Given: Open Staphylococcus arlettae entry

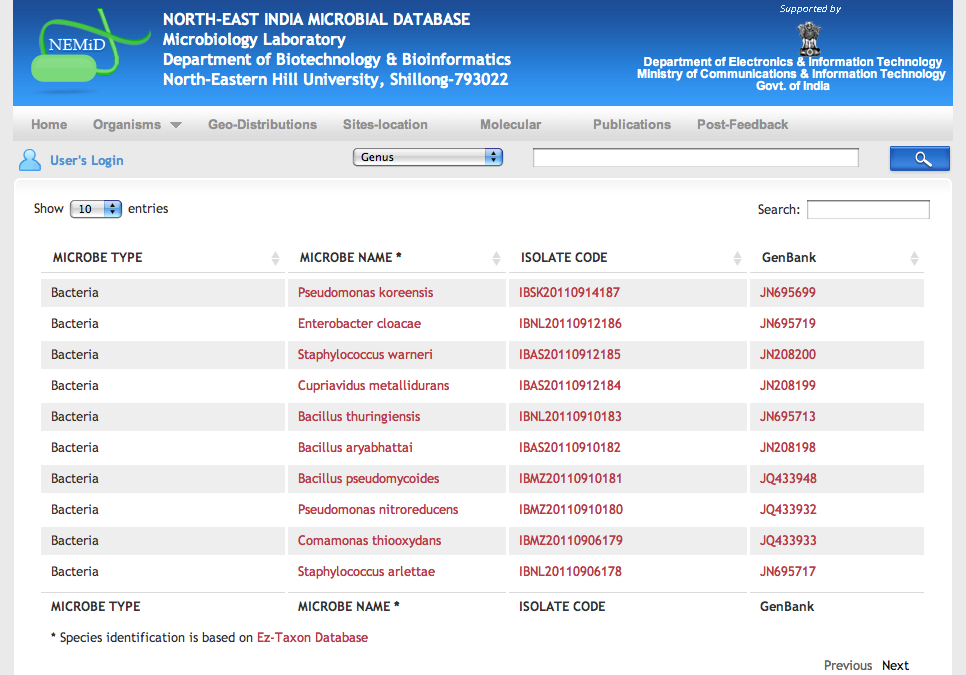Looking at the screenshot, I should [x=366, y=572].
